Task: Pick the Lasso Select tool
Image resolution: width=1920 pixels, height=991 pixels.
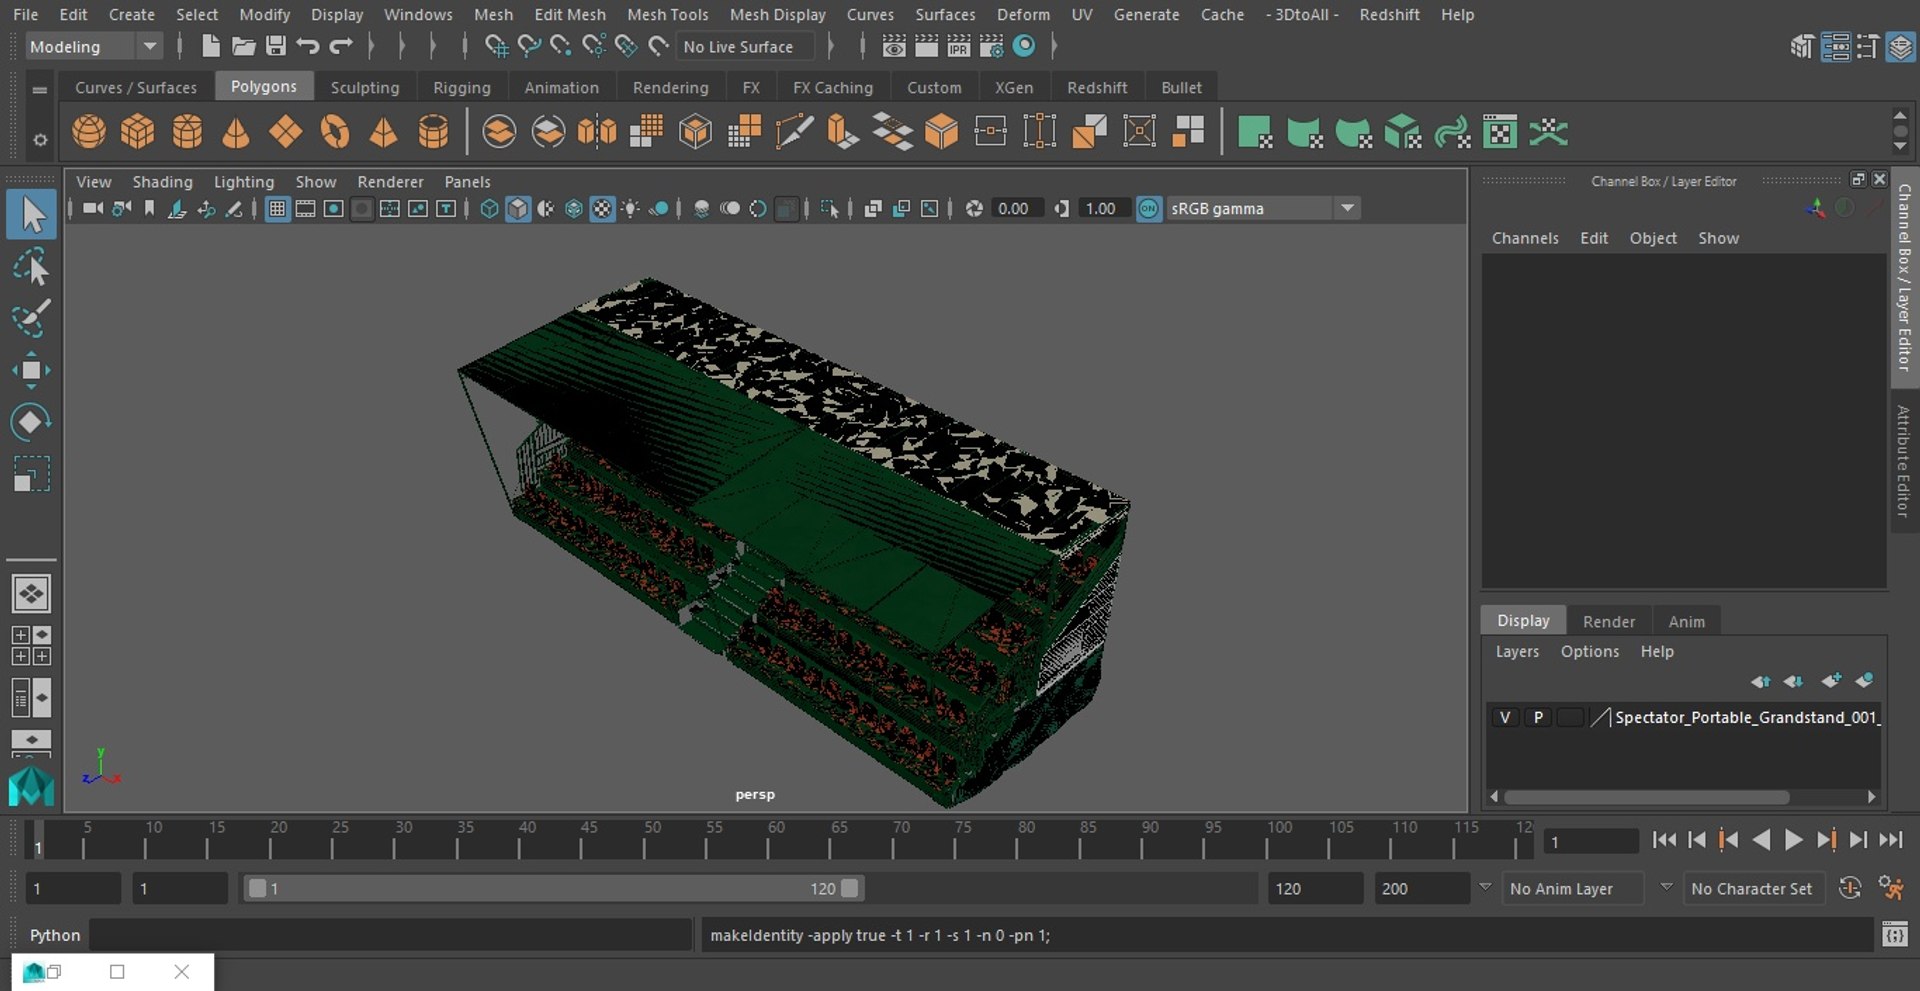Action: (31, 268)
